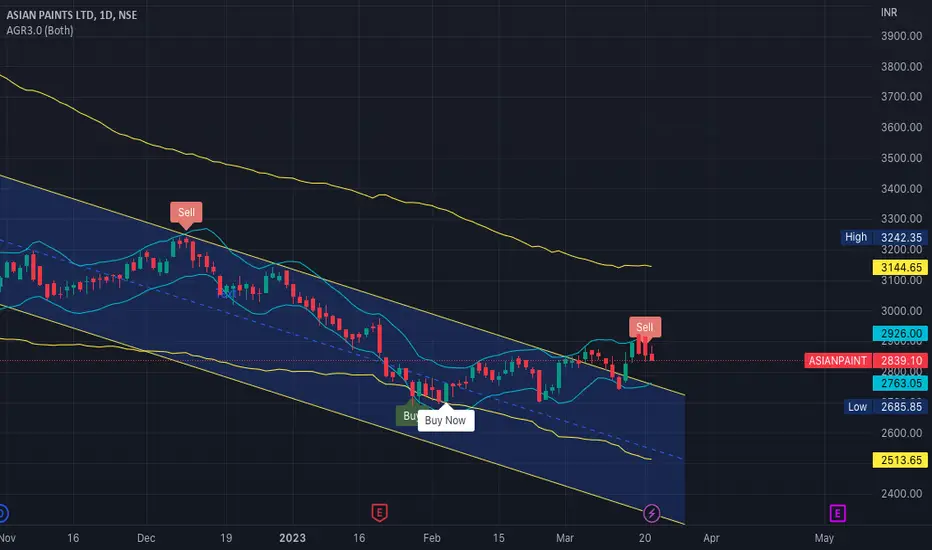Screen dimensions: 932x550
Task: Click the 2023 label on time axis
Action: (x=292, y=538)
